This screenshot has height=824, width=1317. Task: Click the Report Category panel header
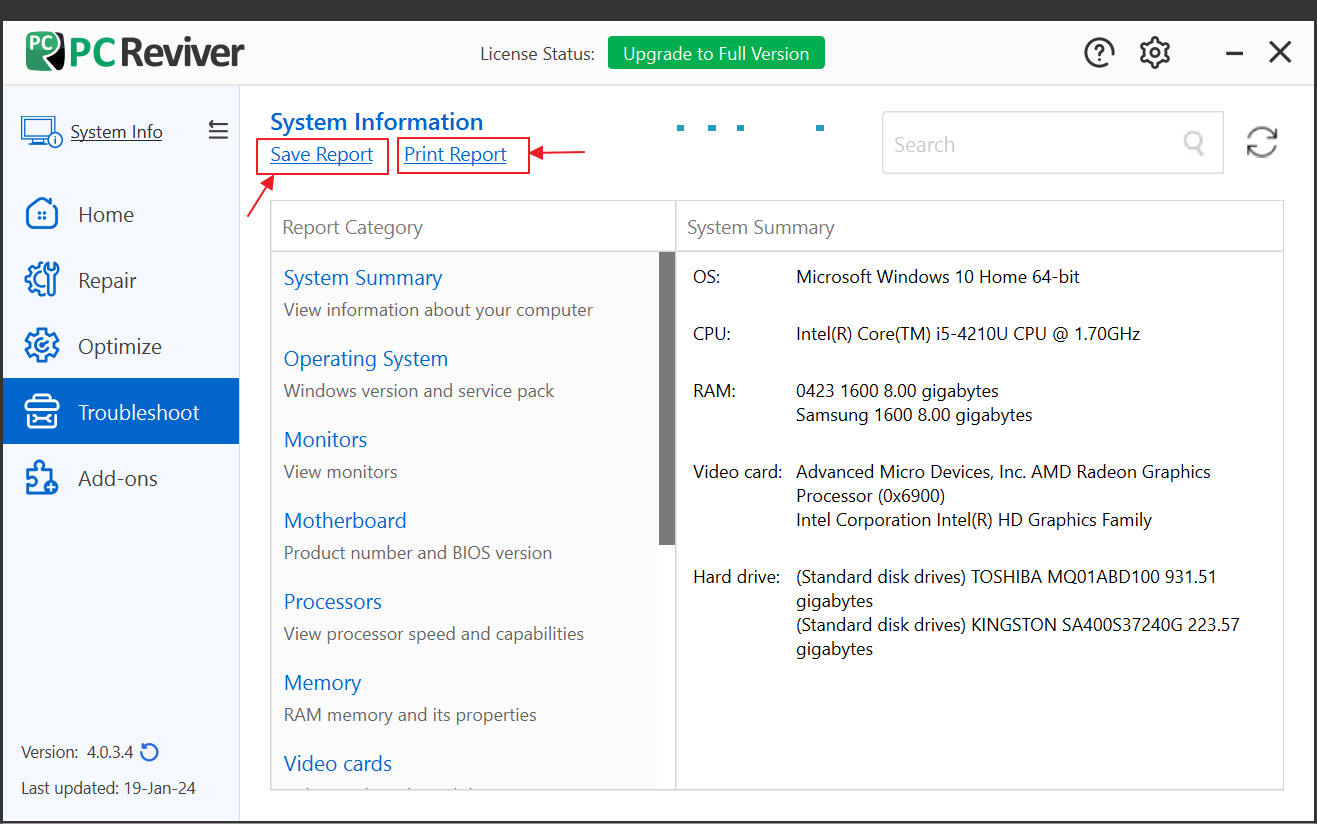click(352, 228)
